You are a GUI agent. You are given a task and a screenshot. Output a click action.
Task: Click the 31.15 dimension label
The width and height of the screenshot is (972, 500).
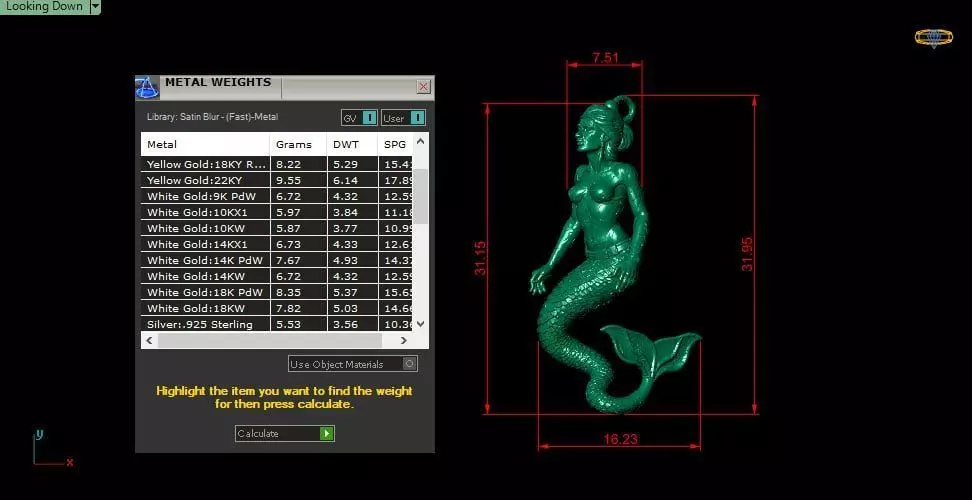pos(480,258)
